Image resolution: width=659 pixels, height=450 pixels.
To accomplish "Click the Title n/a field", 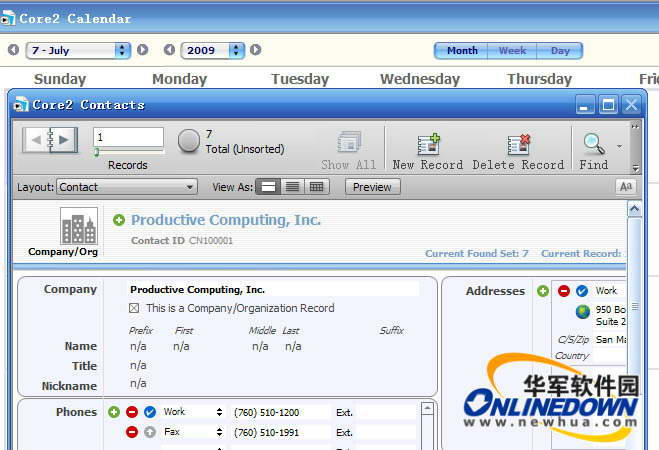I will click(138, 366).
